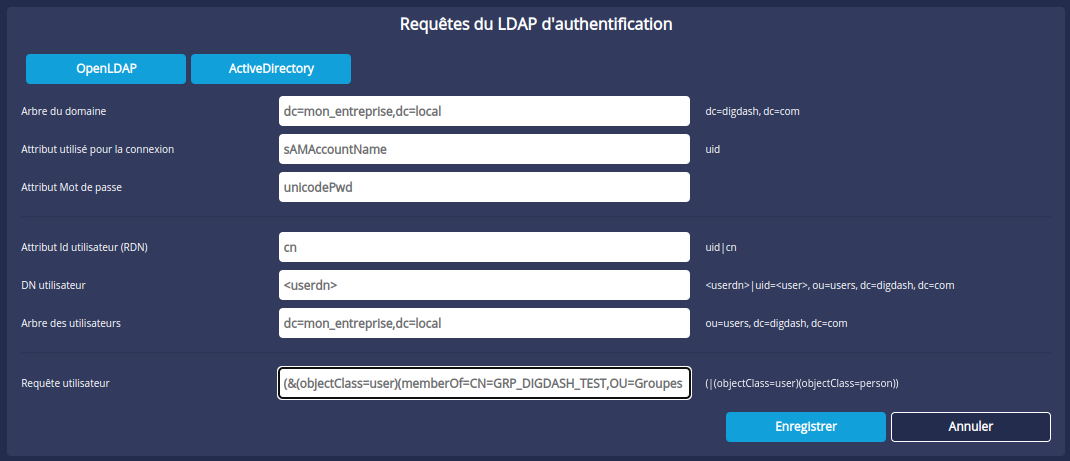Click the unicodePwd password attribute field
Screen dimensions: 1070x461
[x=485, y=187]
